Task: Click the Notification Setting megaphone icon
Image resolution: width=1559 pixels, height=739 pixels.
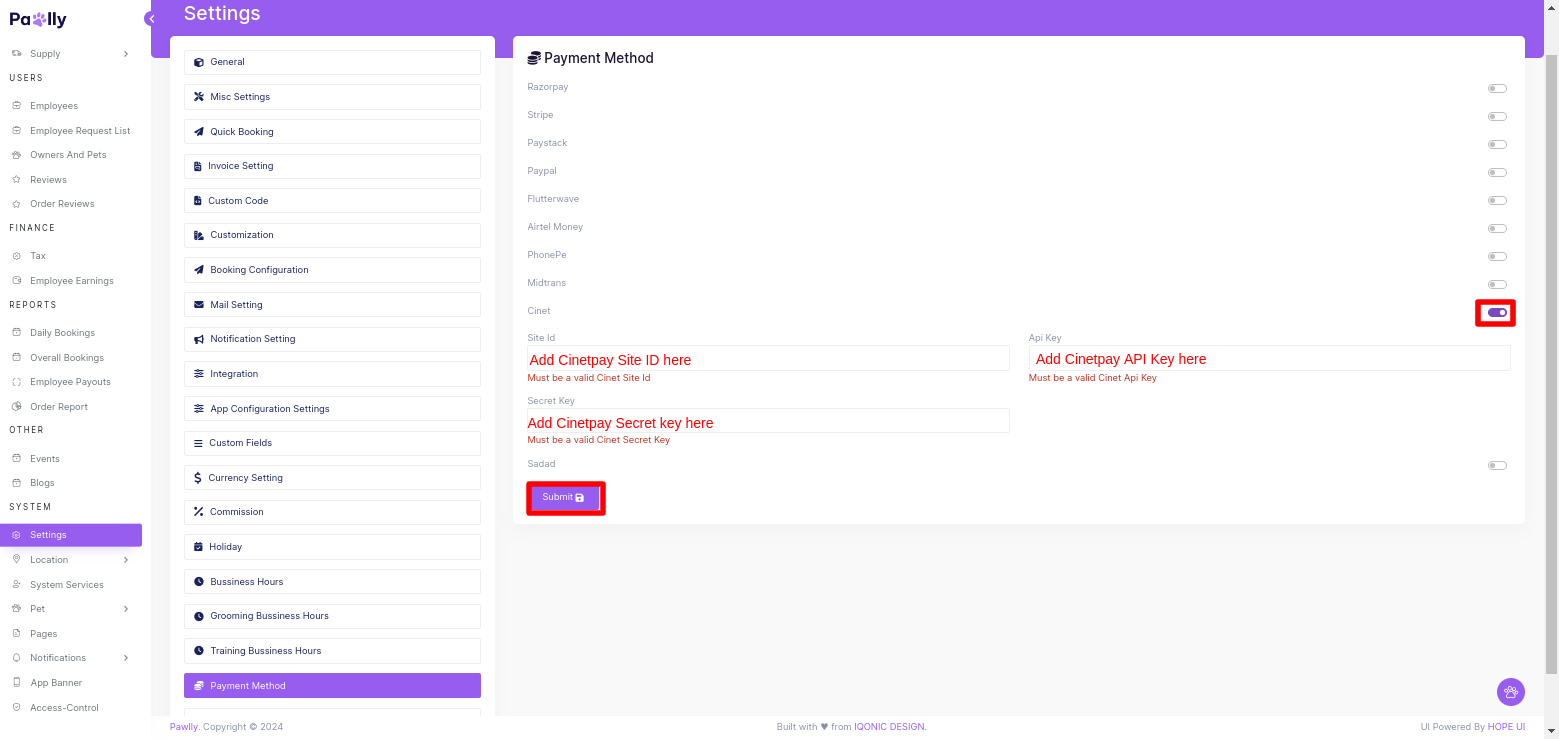Action: tap(199, 339)
